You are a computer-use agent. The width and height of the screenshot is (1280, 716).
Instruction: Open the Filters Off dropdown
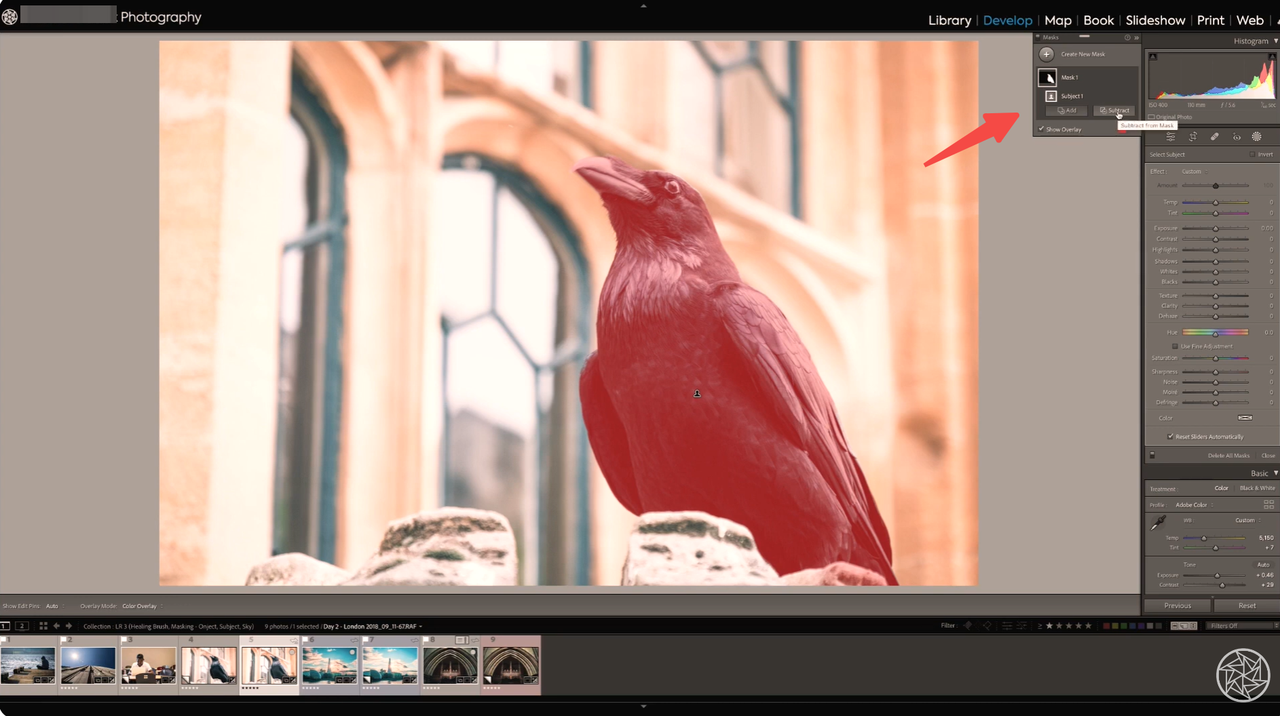click(1241, 626)
